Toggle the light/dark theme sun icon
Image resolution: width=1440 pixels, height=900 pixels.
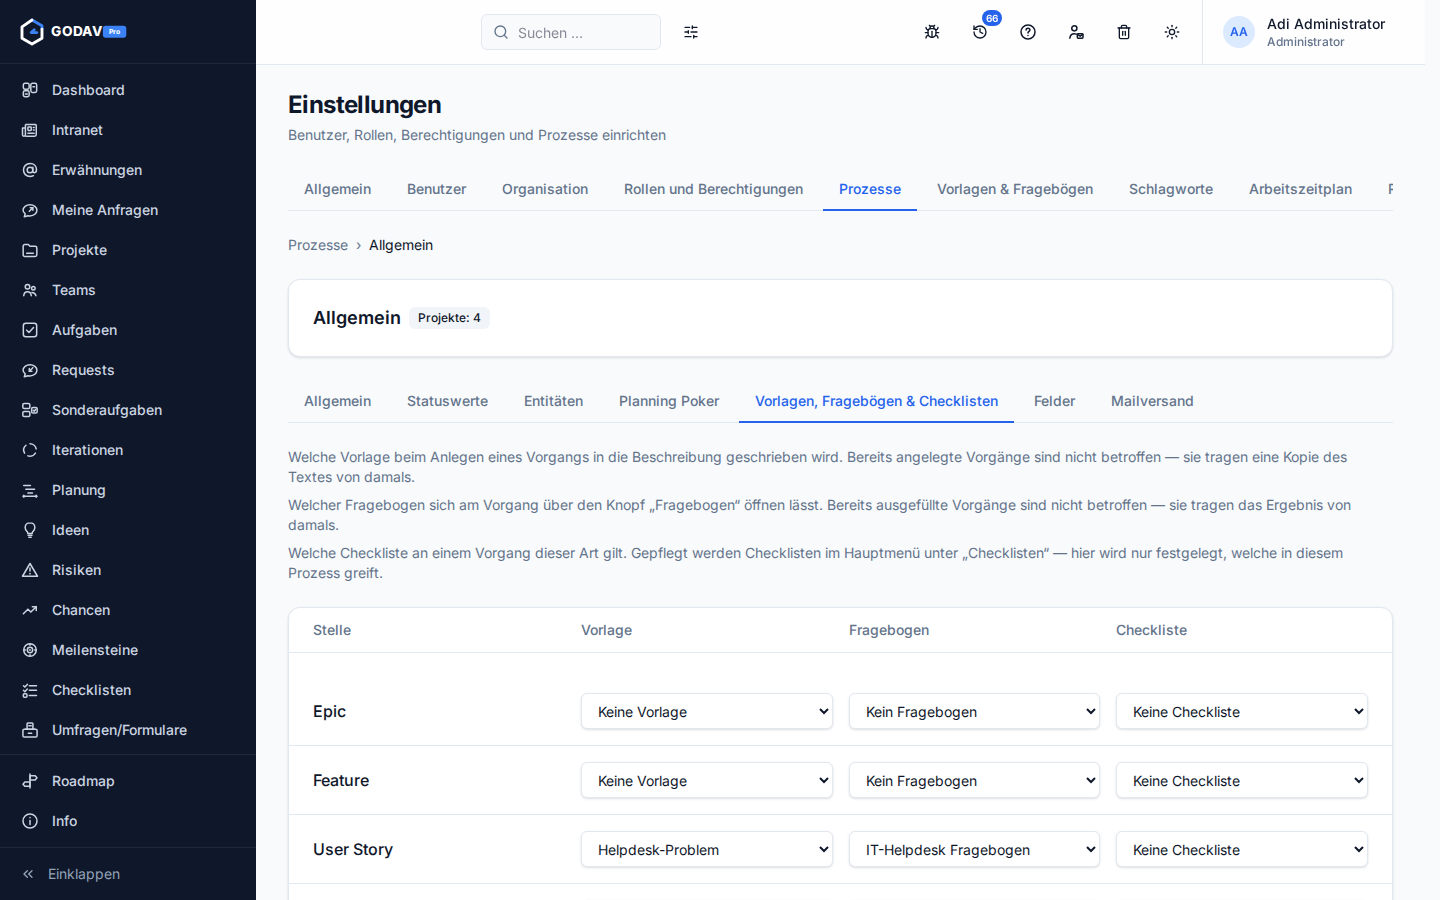(1172, 32)
